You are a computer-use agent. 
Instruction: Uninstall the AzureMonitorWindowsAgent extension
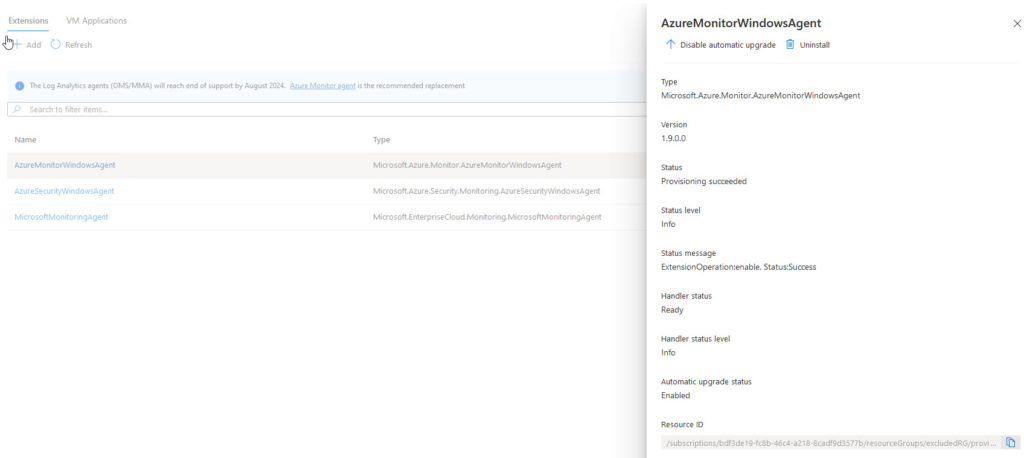808,45
